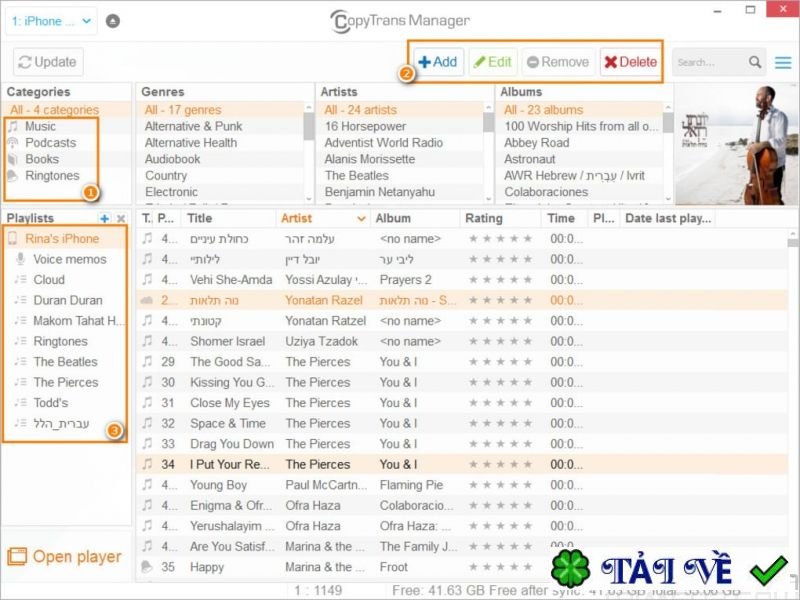Open the Makom Tahat playlist
Image resolution: width=800 pixels, height=600 pixels.
click(x=78, y=320)
